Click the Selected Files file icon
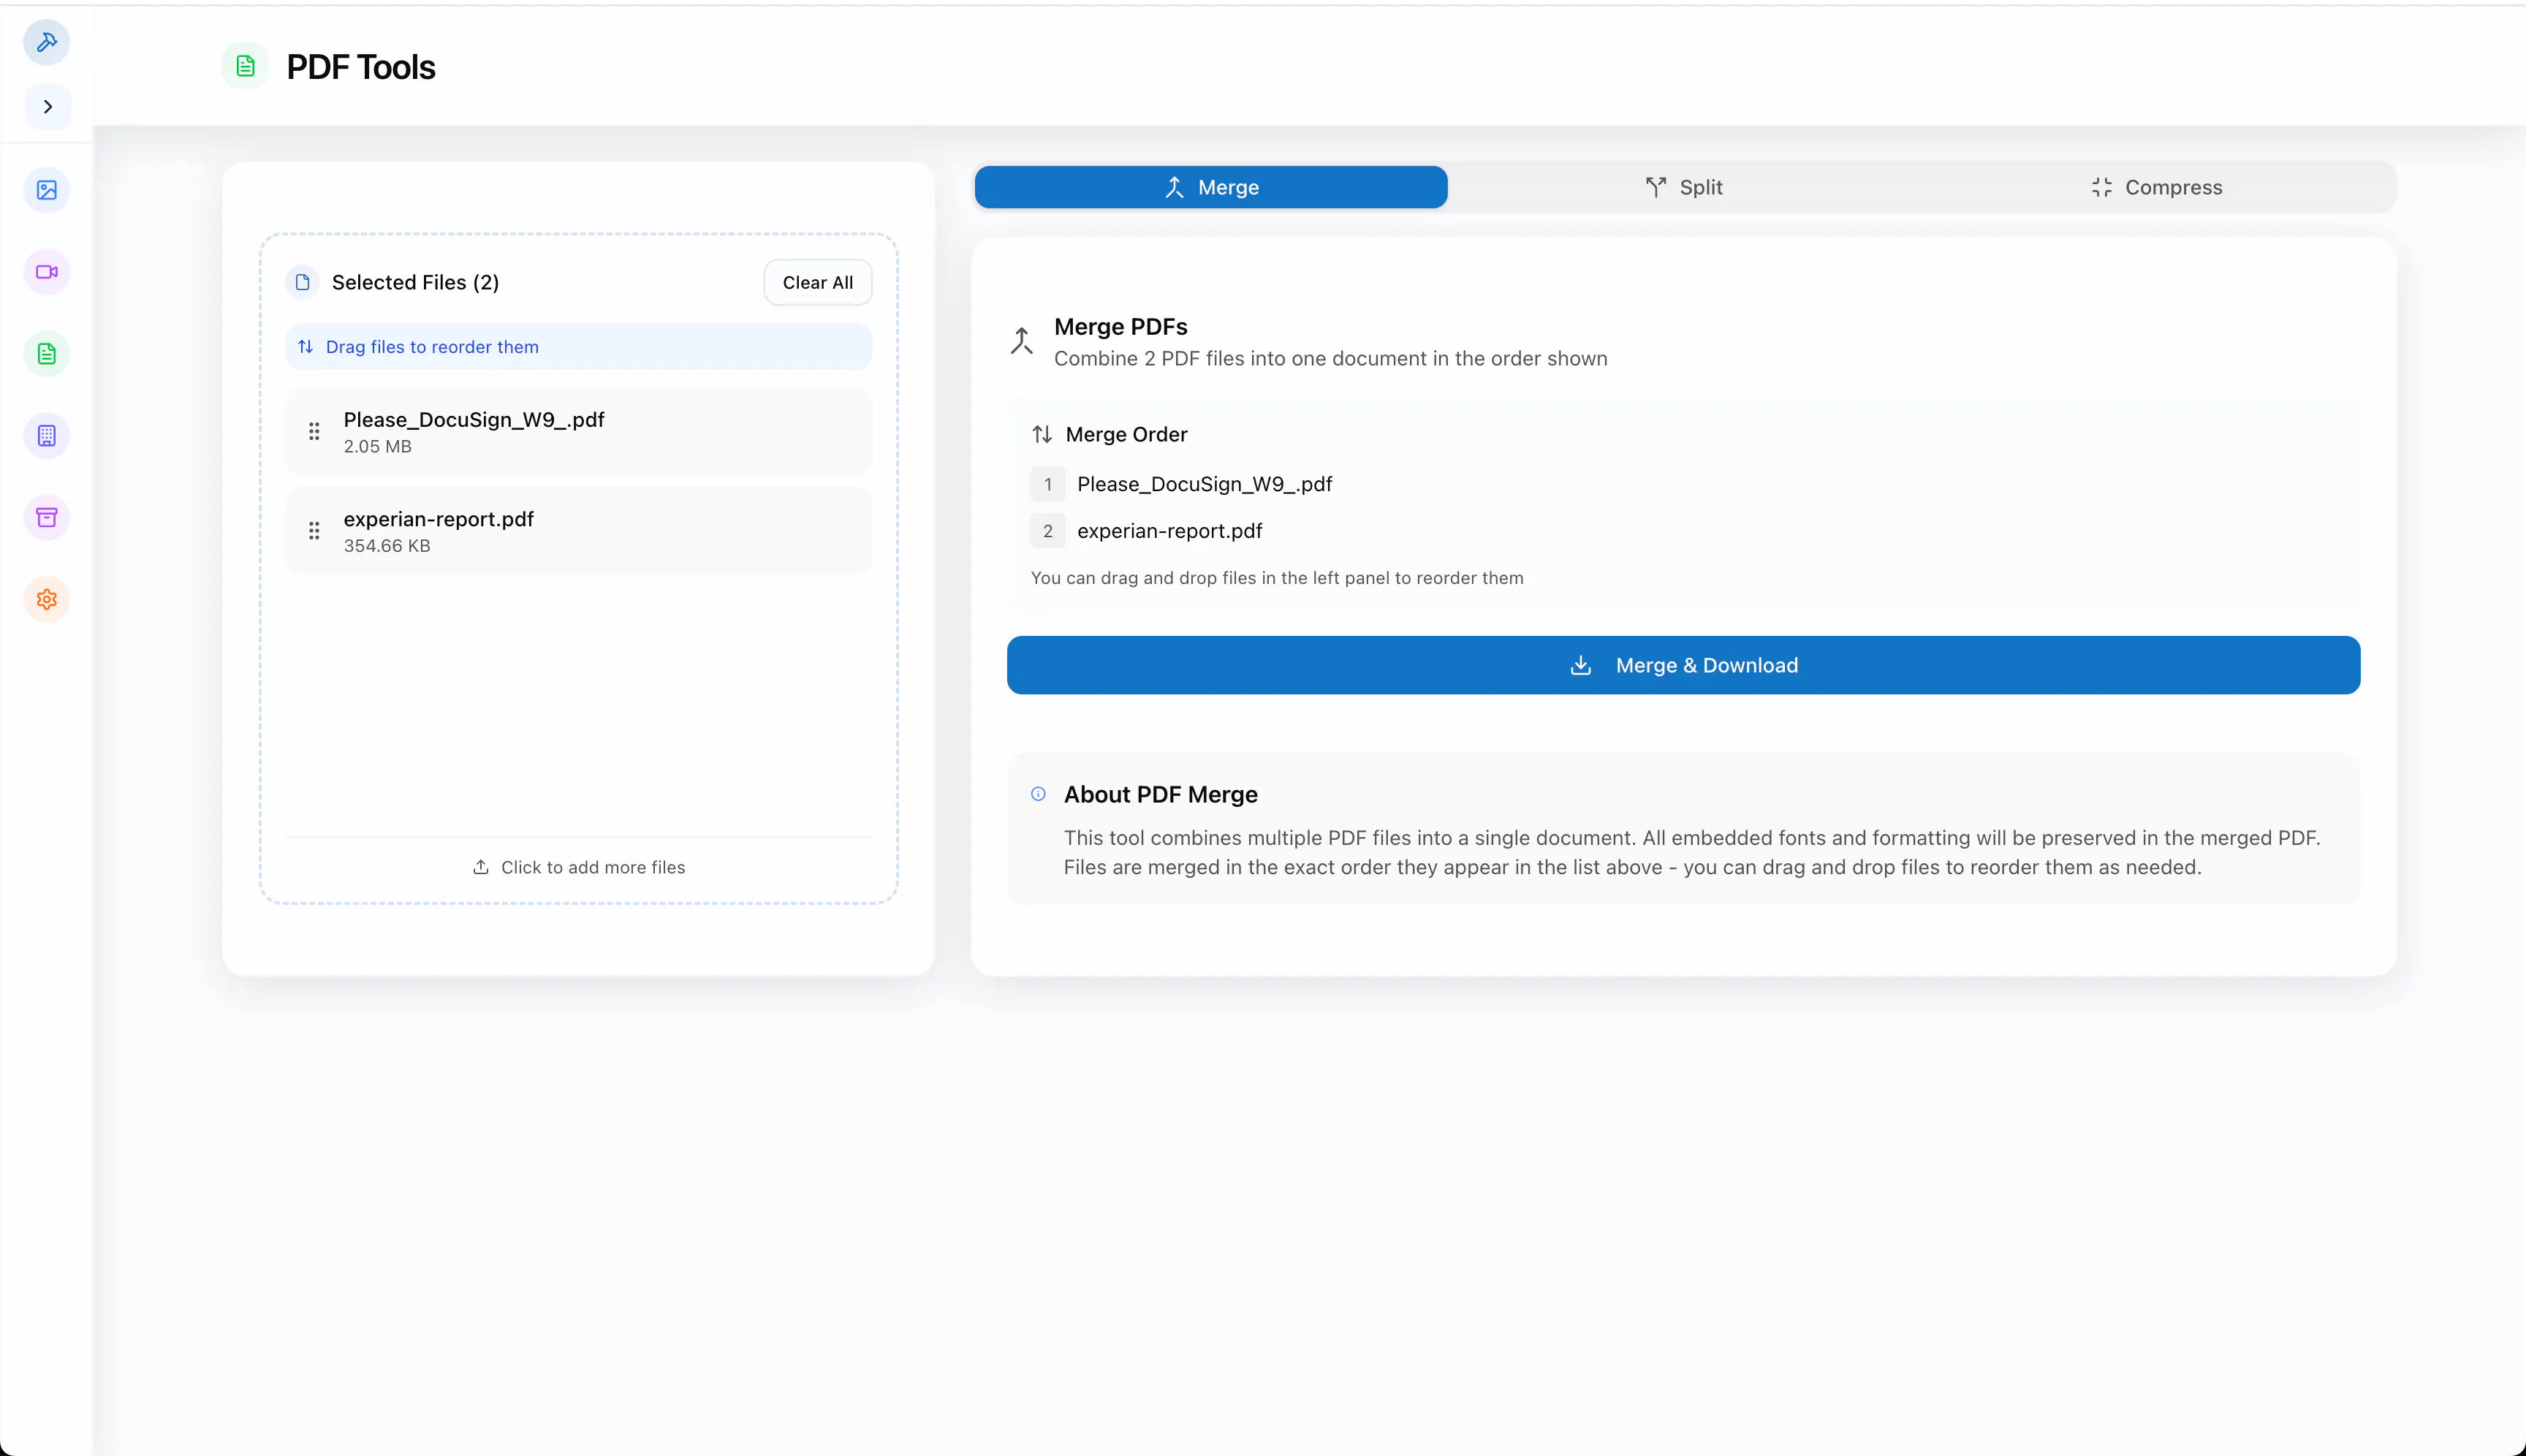The width and height of the screenshot is (2526, 1456). click(302, 283)
